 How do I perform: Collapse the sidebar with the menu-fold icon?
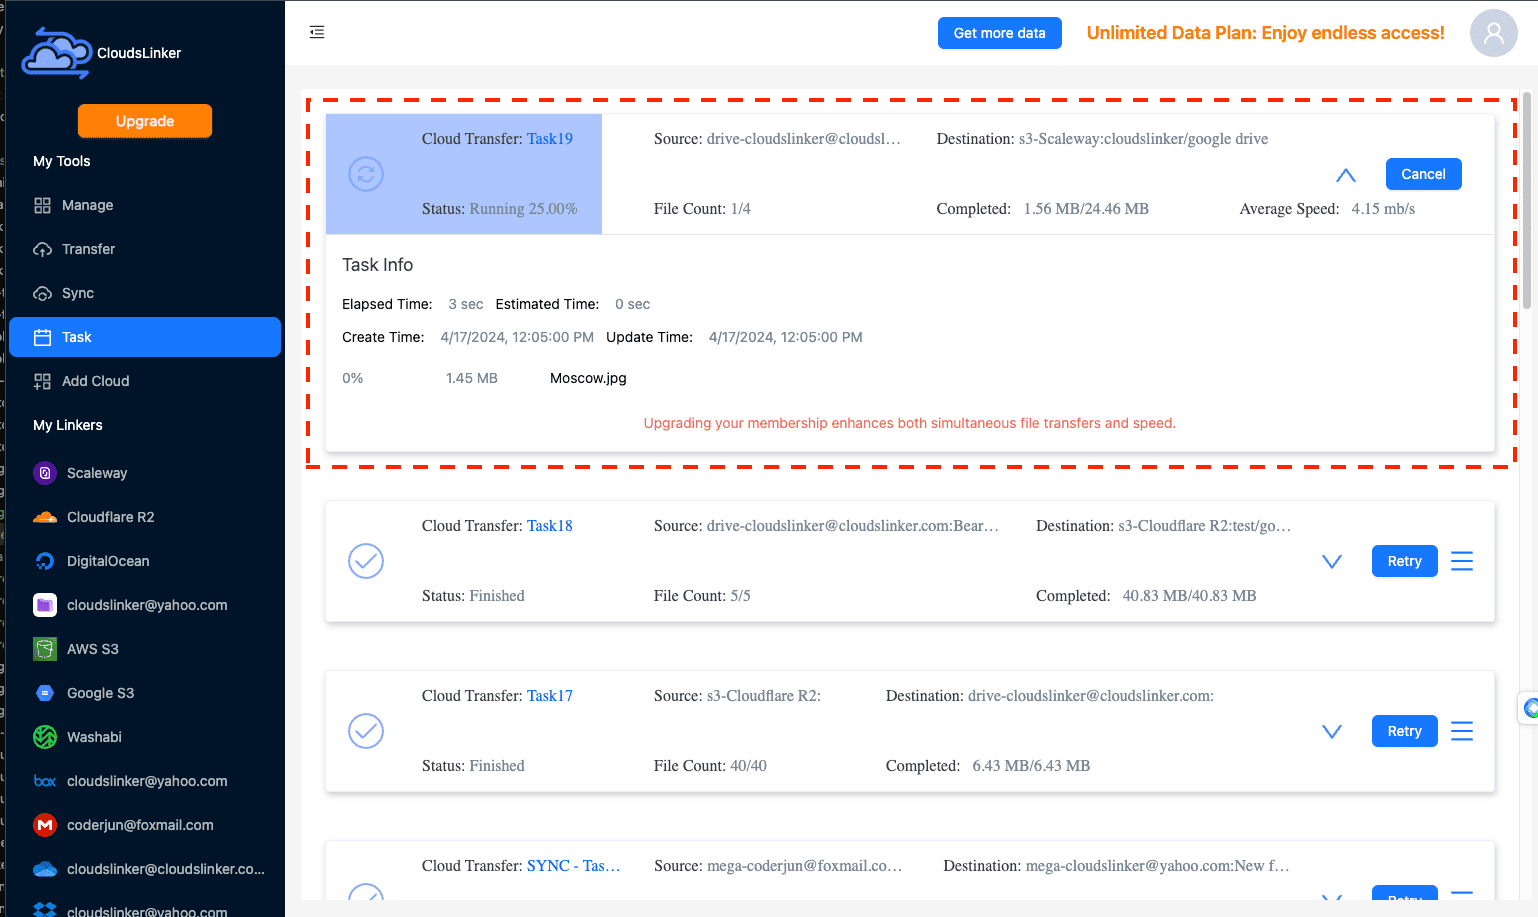tap(317, 32)
